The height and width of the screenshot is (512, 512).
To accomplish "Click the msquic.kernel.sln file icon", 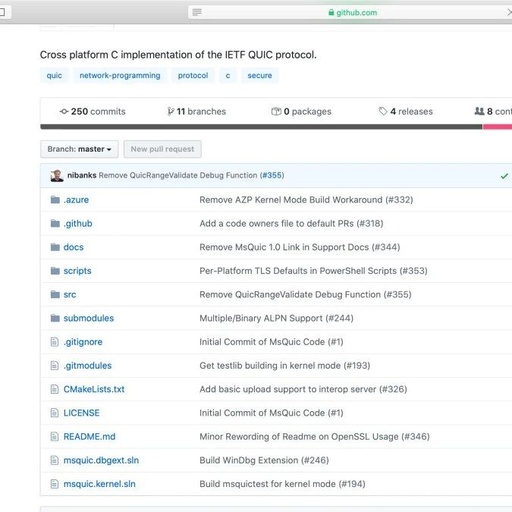I will click(54, 484).
